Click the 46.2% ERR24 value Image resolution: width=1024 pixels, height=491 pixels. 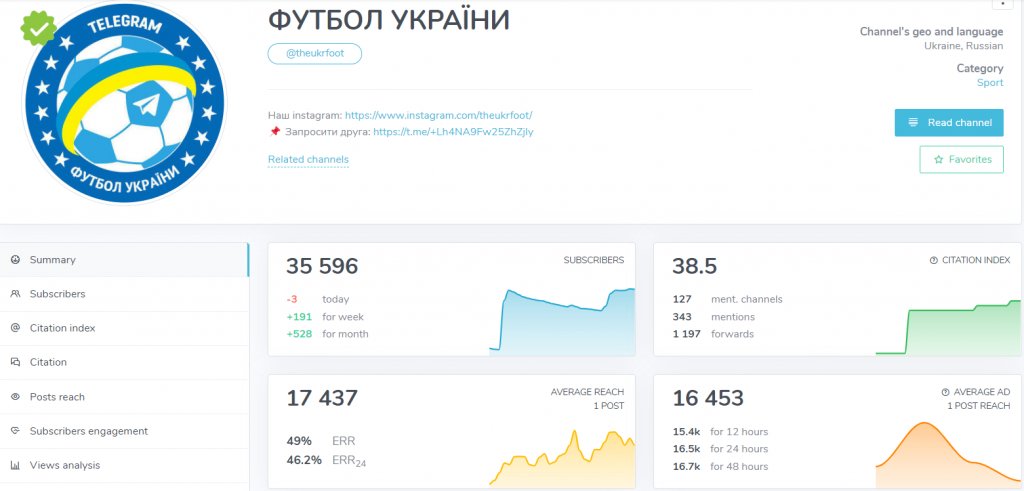[304, 460]
